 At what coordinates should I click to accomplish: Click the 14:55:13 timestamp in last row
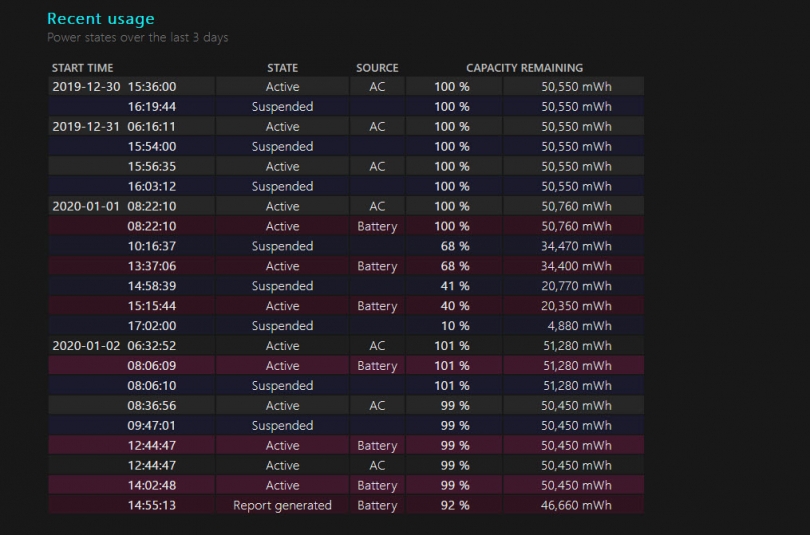pos(151,506)
